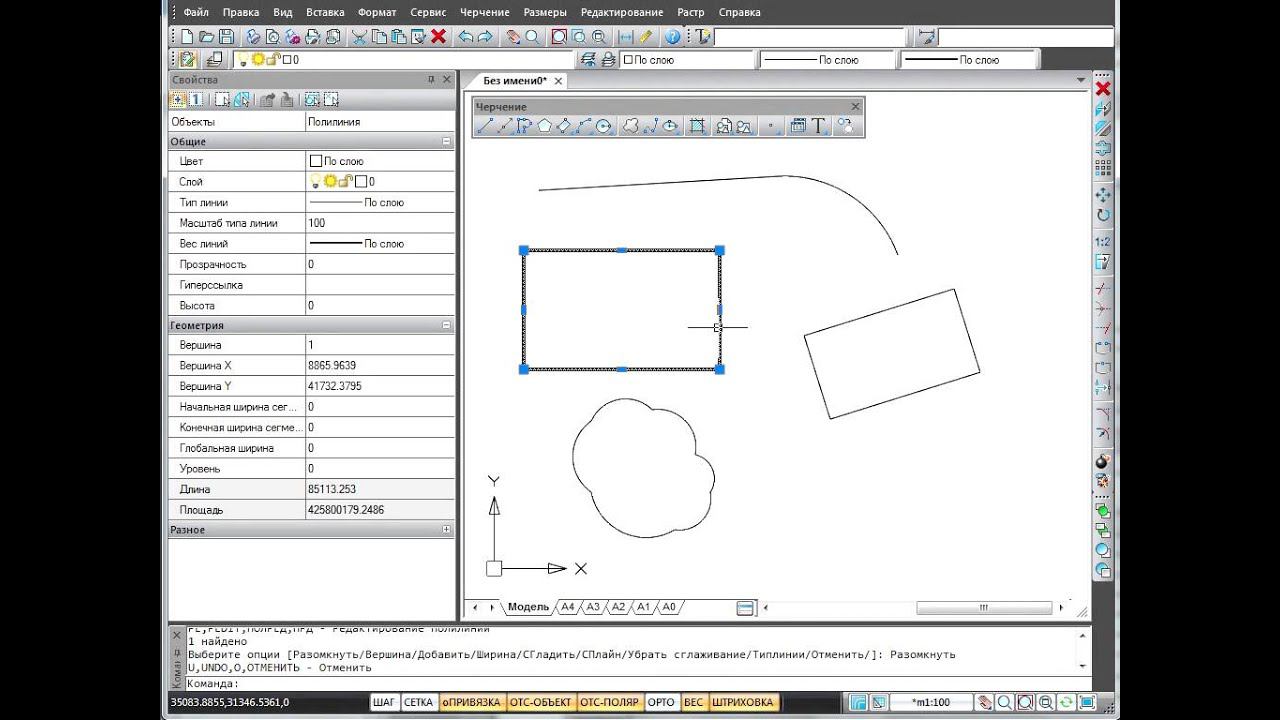
Task: Collapse the Общие section in the properties panel
Action: (x=446, y=142)
